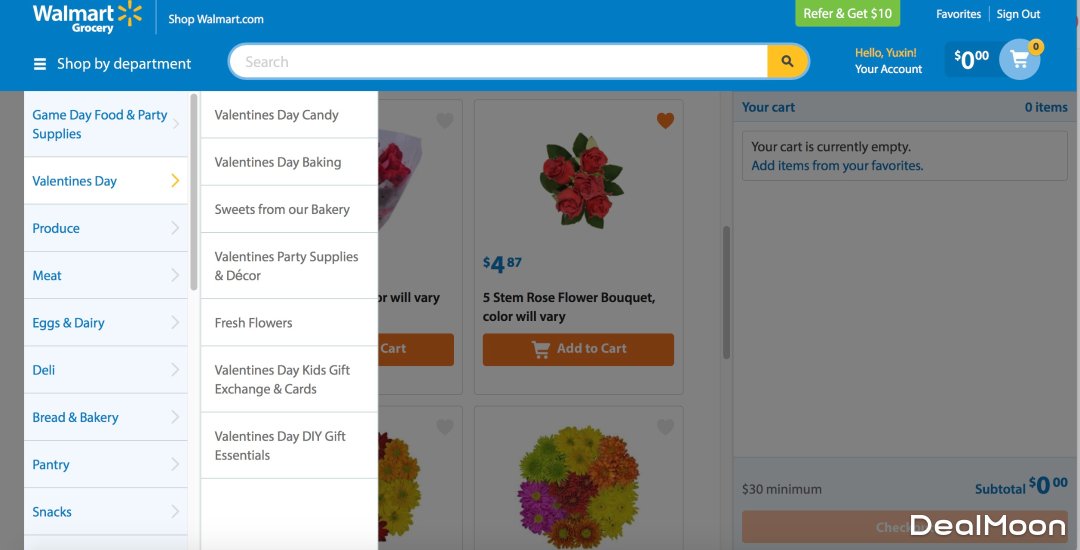Expand the Bread & Bakery chevron

click(175, 417)
